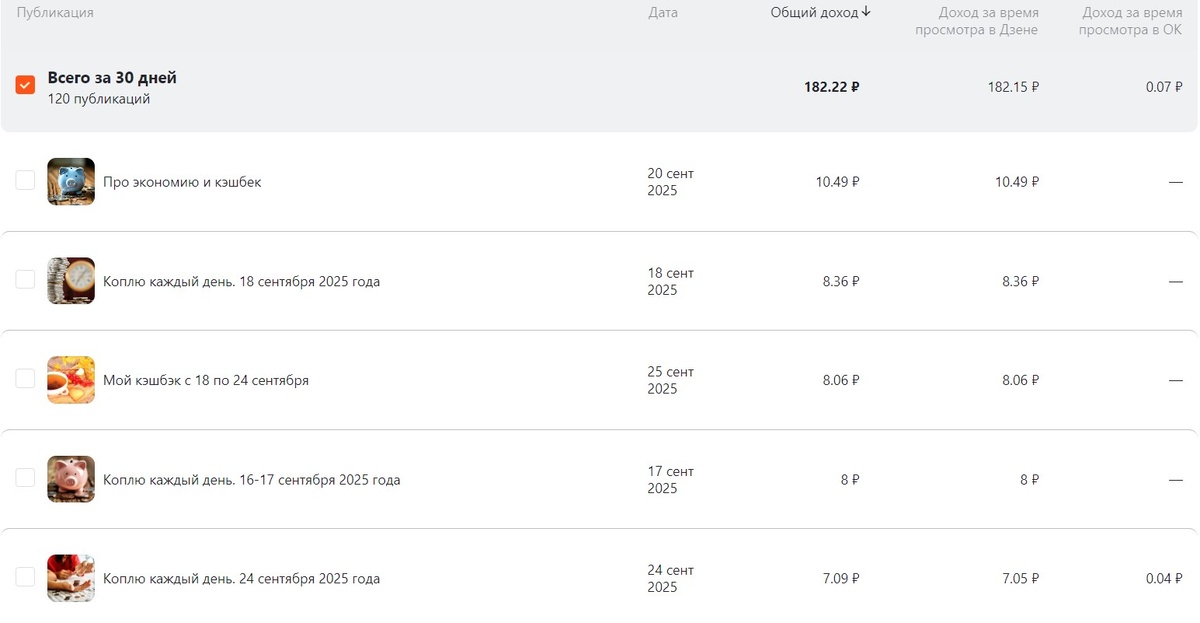Open thumbnail for Коплю каждый день 24 сентября
The height and width of the screenshot is (623, 1200).
[x=71, y=578]
